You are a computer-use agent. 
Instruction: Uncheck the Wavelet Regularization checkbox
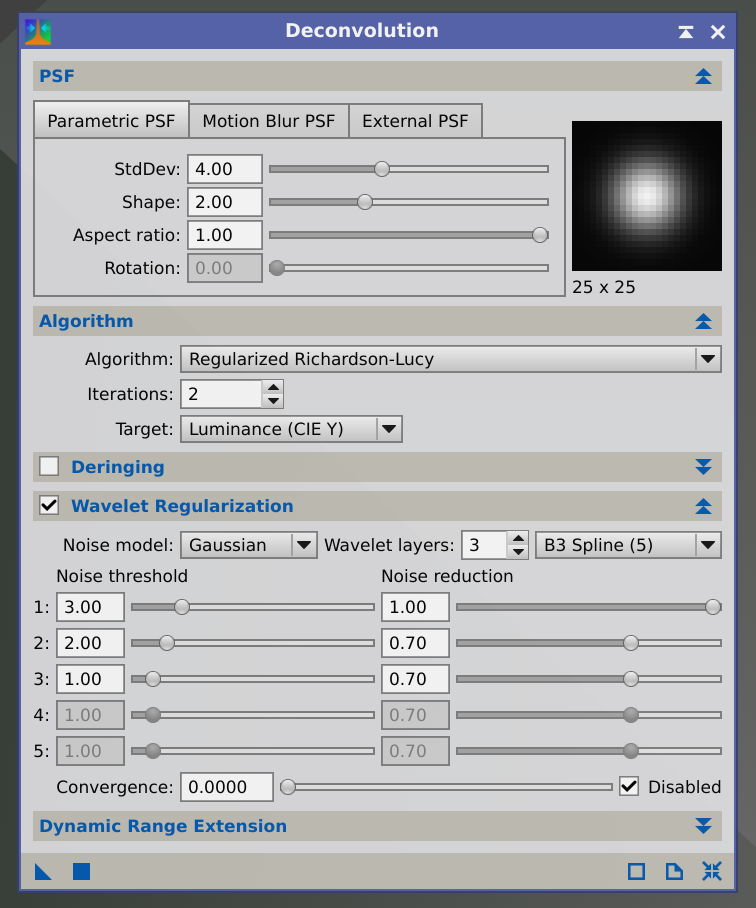pyautogui.click(x=49, y=506)
